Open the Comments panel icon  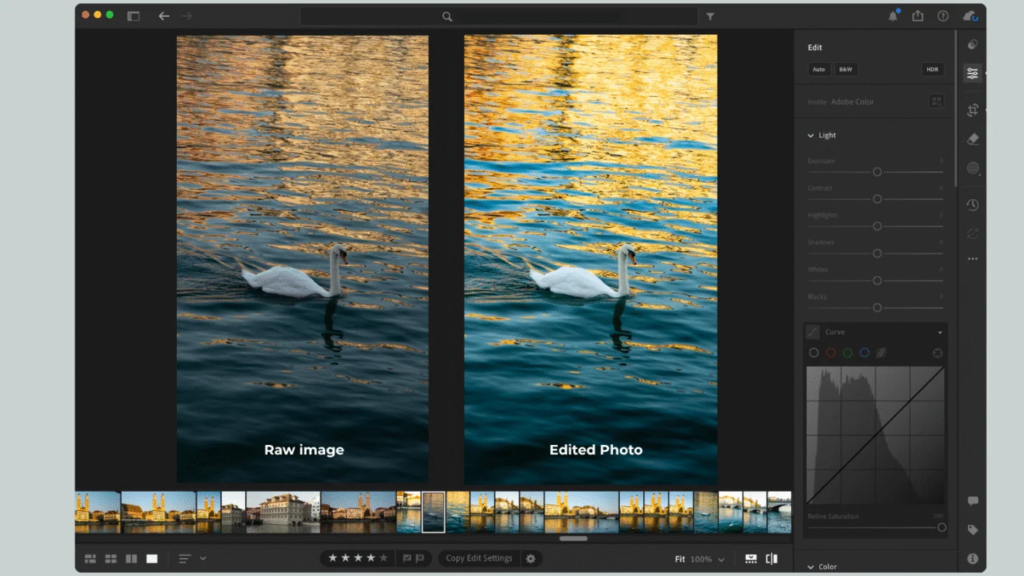coord(972,501)
